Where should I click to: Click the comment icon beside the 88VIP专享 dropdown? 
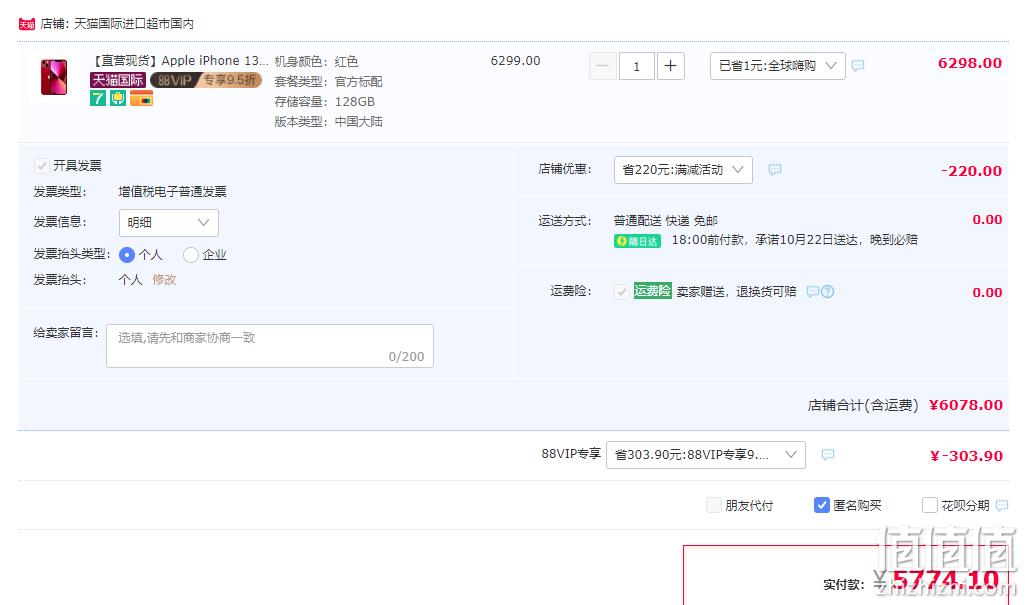pyautogui.click(x=828, y=455)
